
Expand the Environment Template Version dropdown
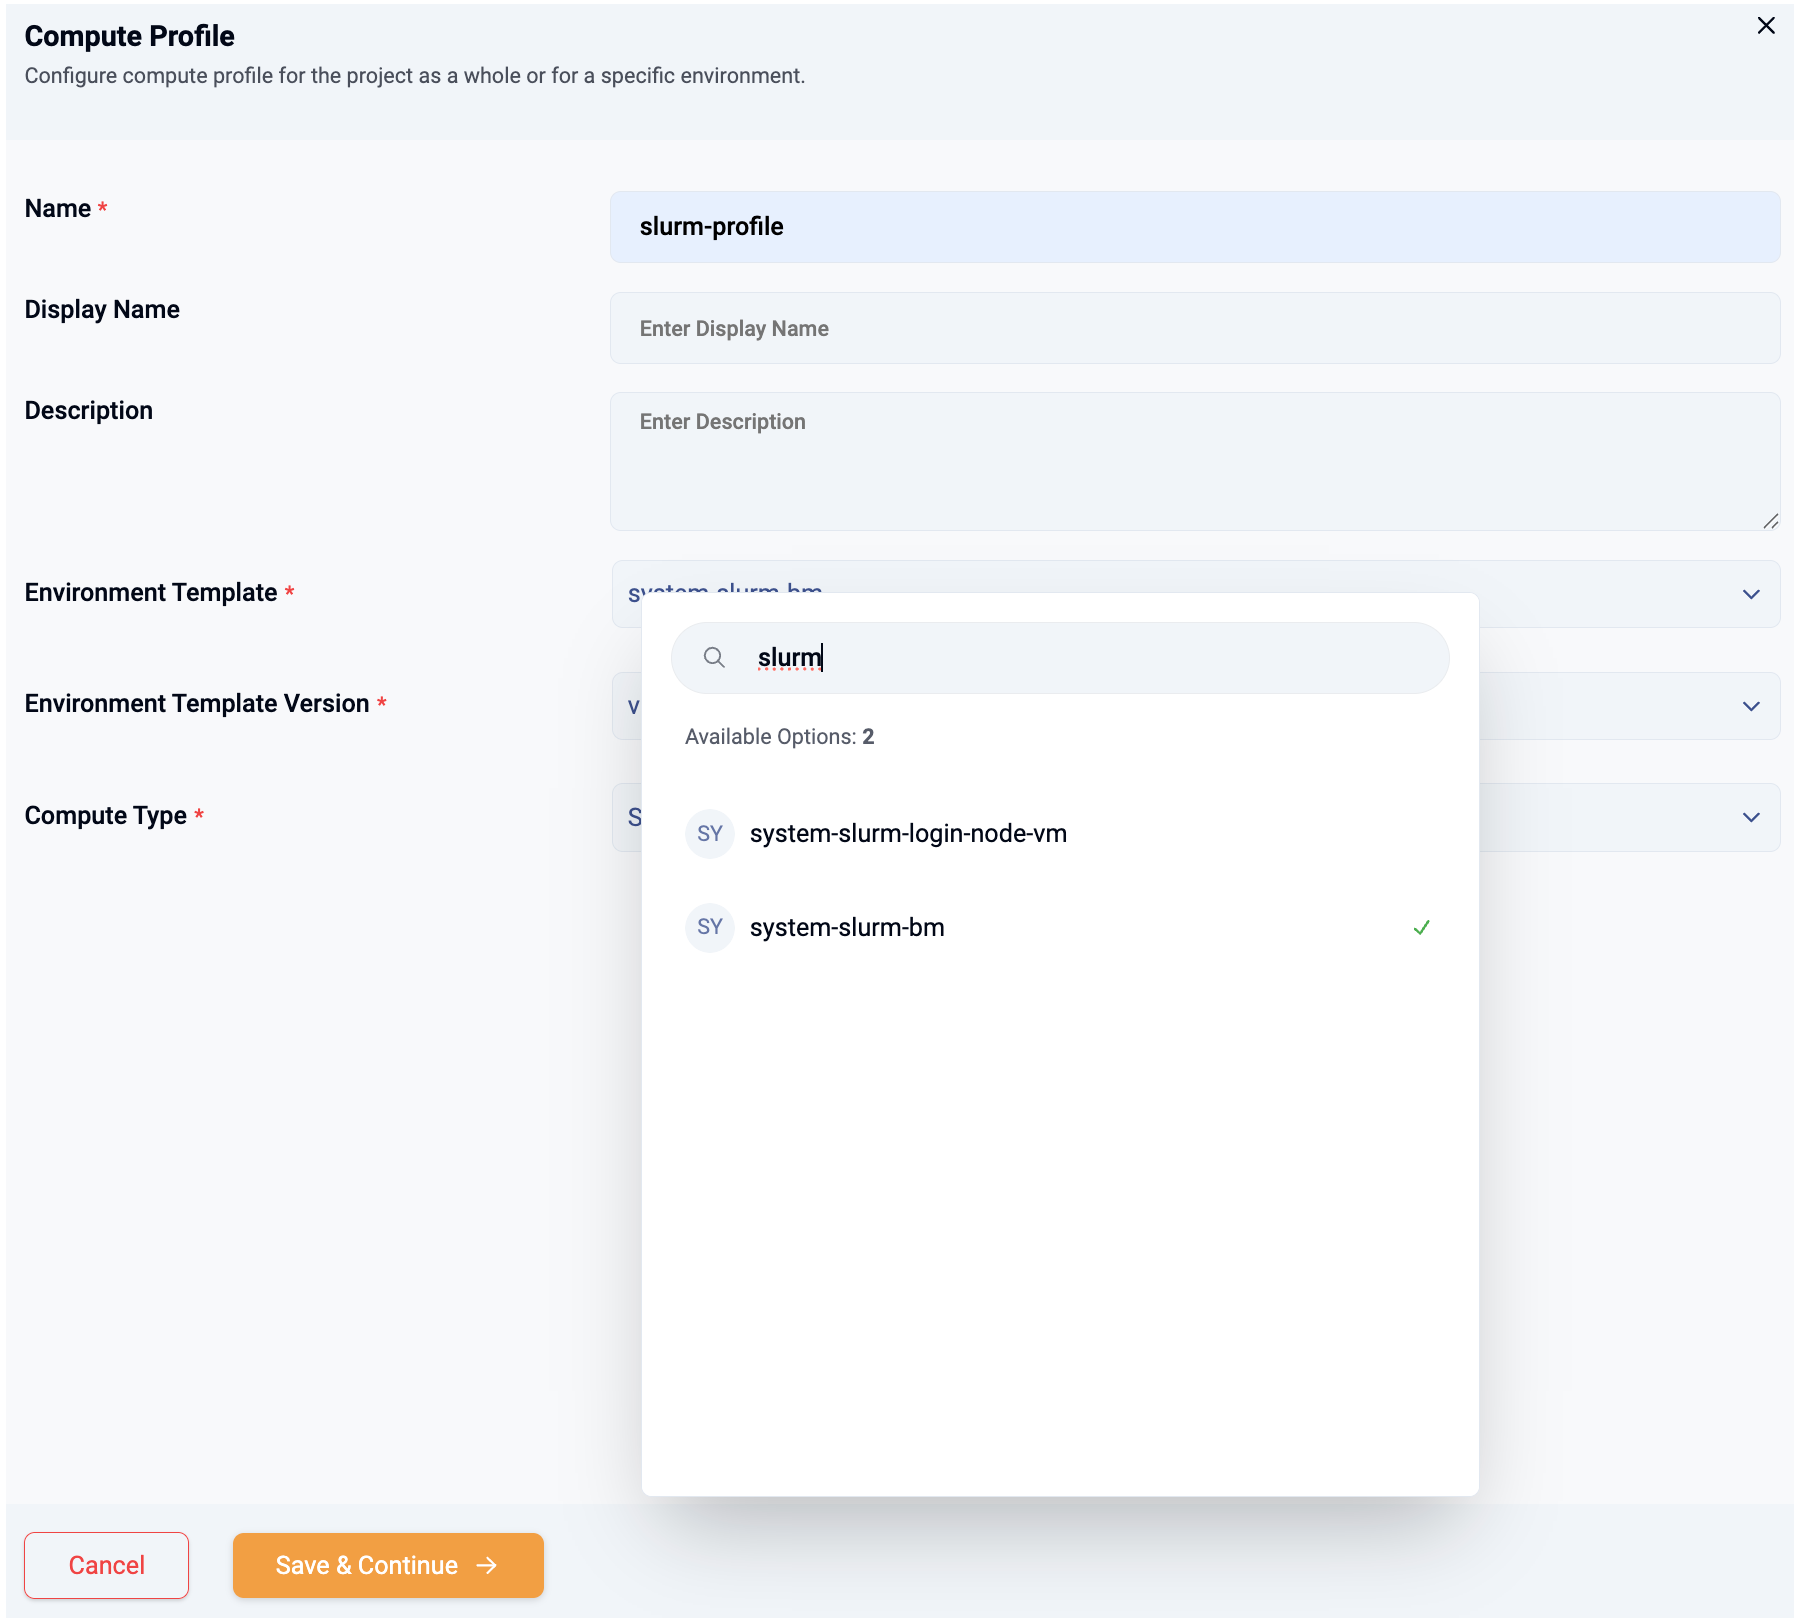[x=1751, y=706]
